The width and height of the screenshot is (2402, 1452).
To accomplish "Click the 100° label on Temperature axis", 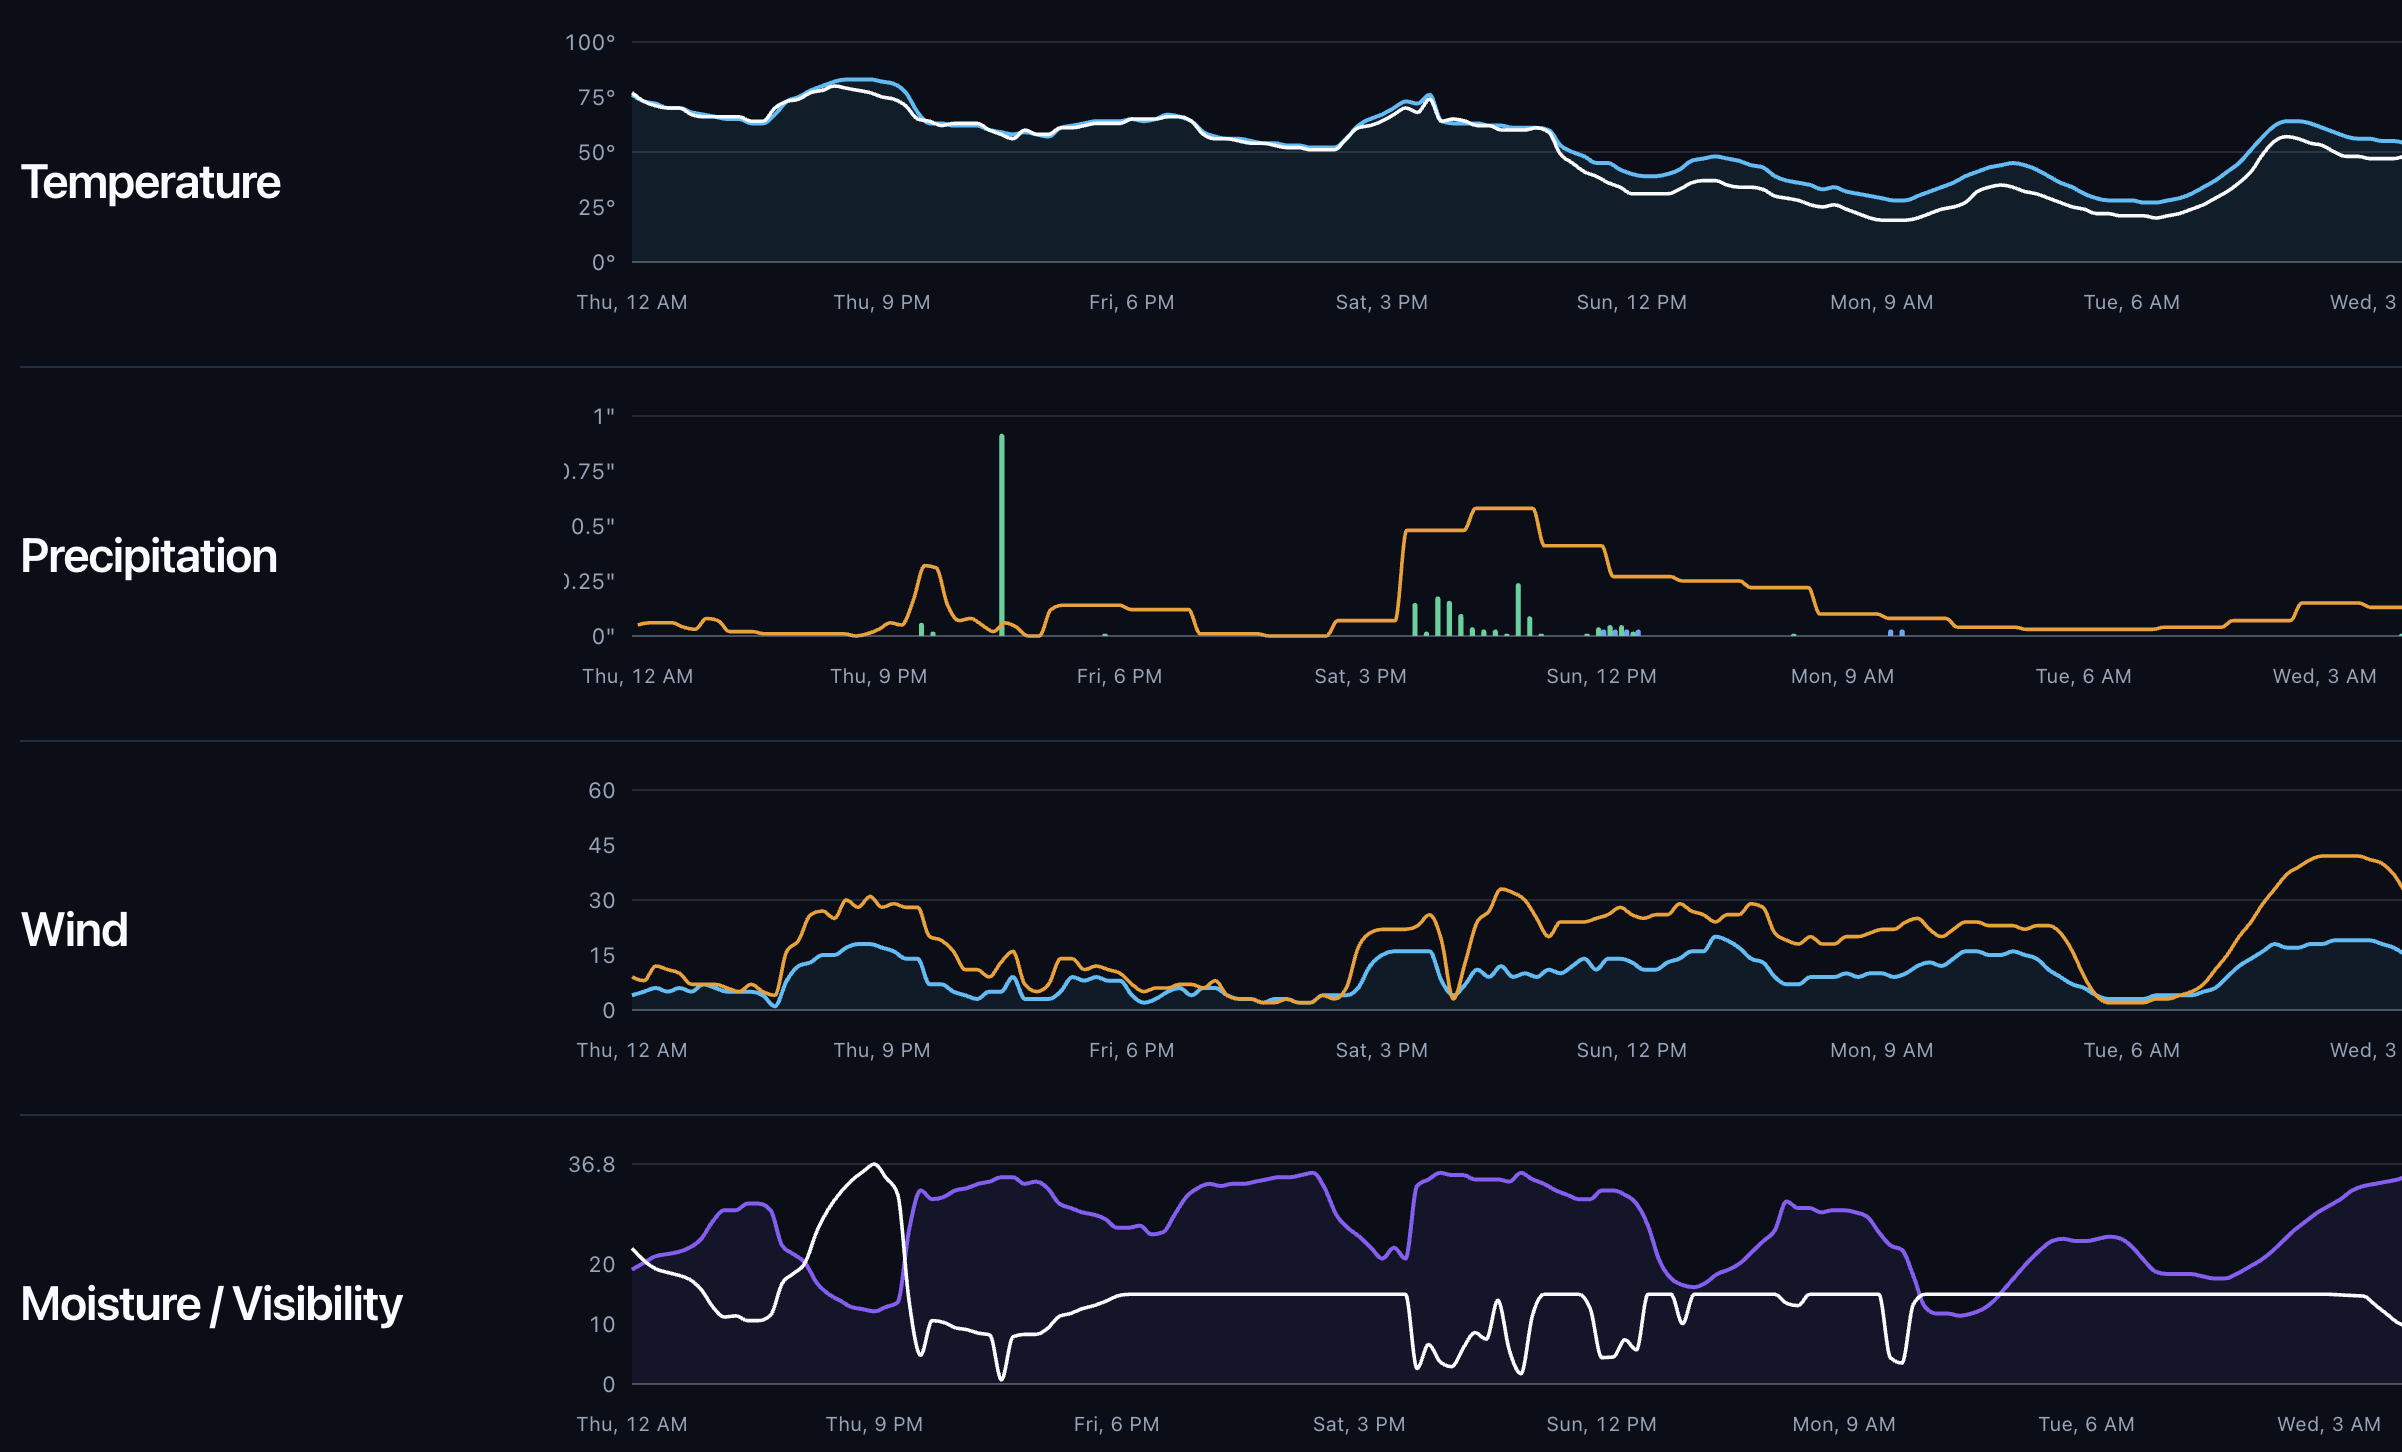I will click(x=590, y=42).
